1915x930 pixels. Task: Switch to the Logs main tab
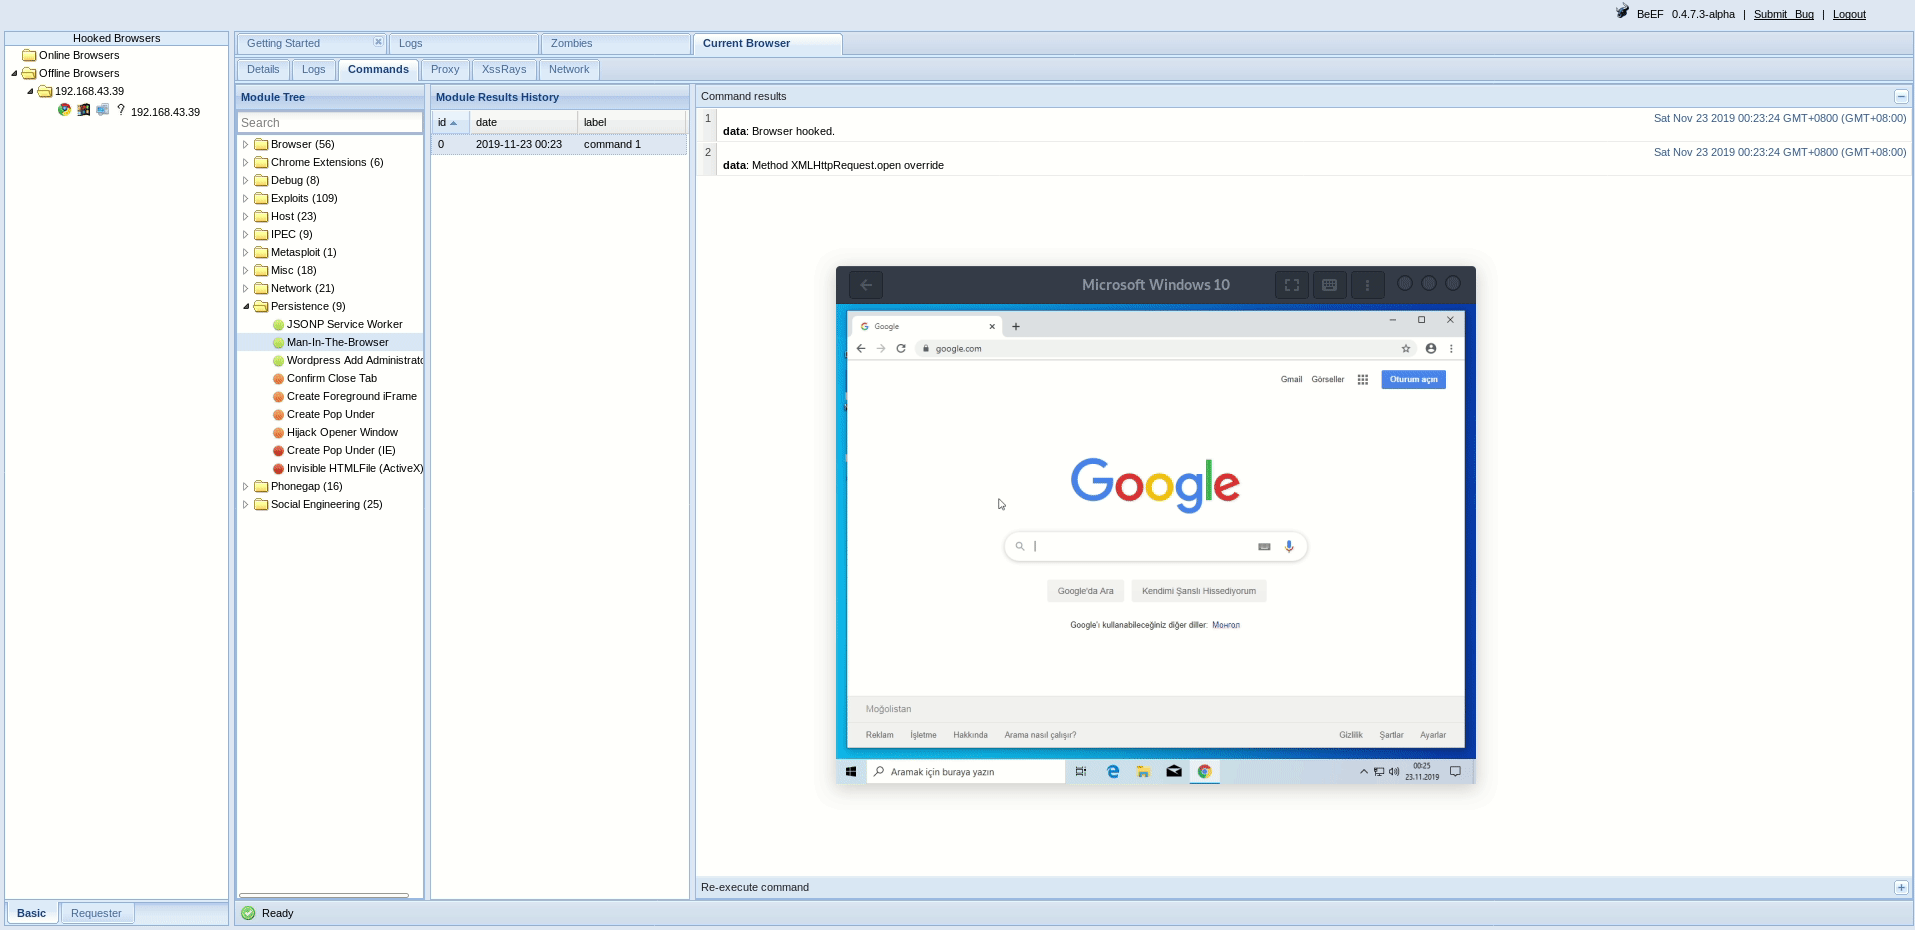point(464,44)
